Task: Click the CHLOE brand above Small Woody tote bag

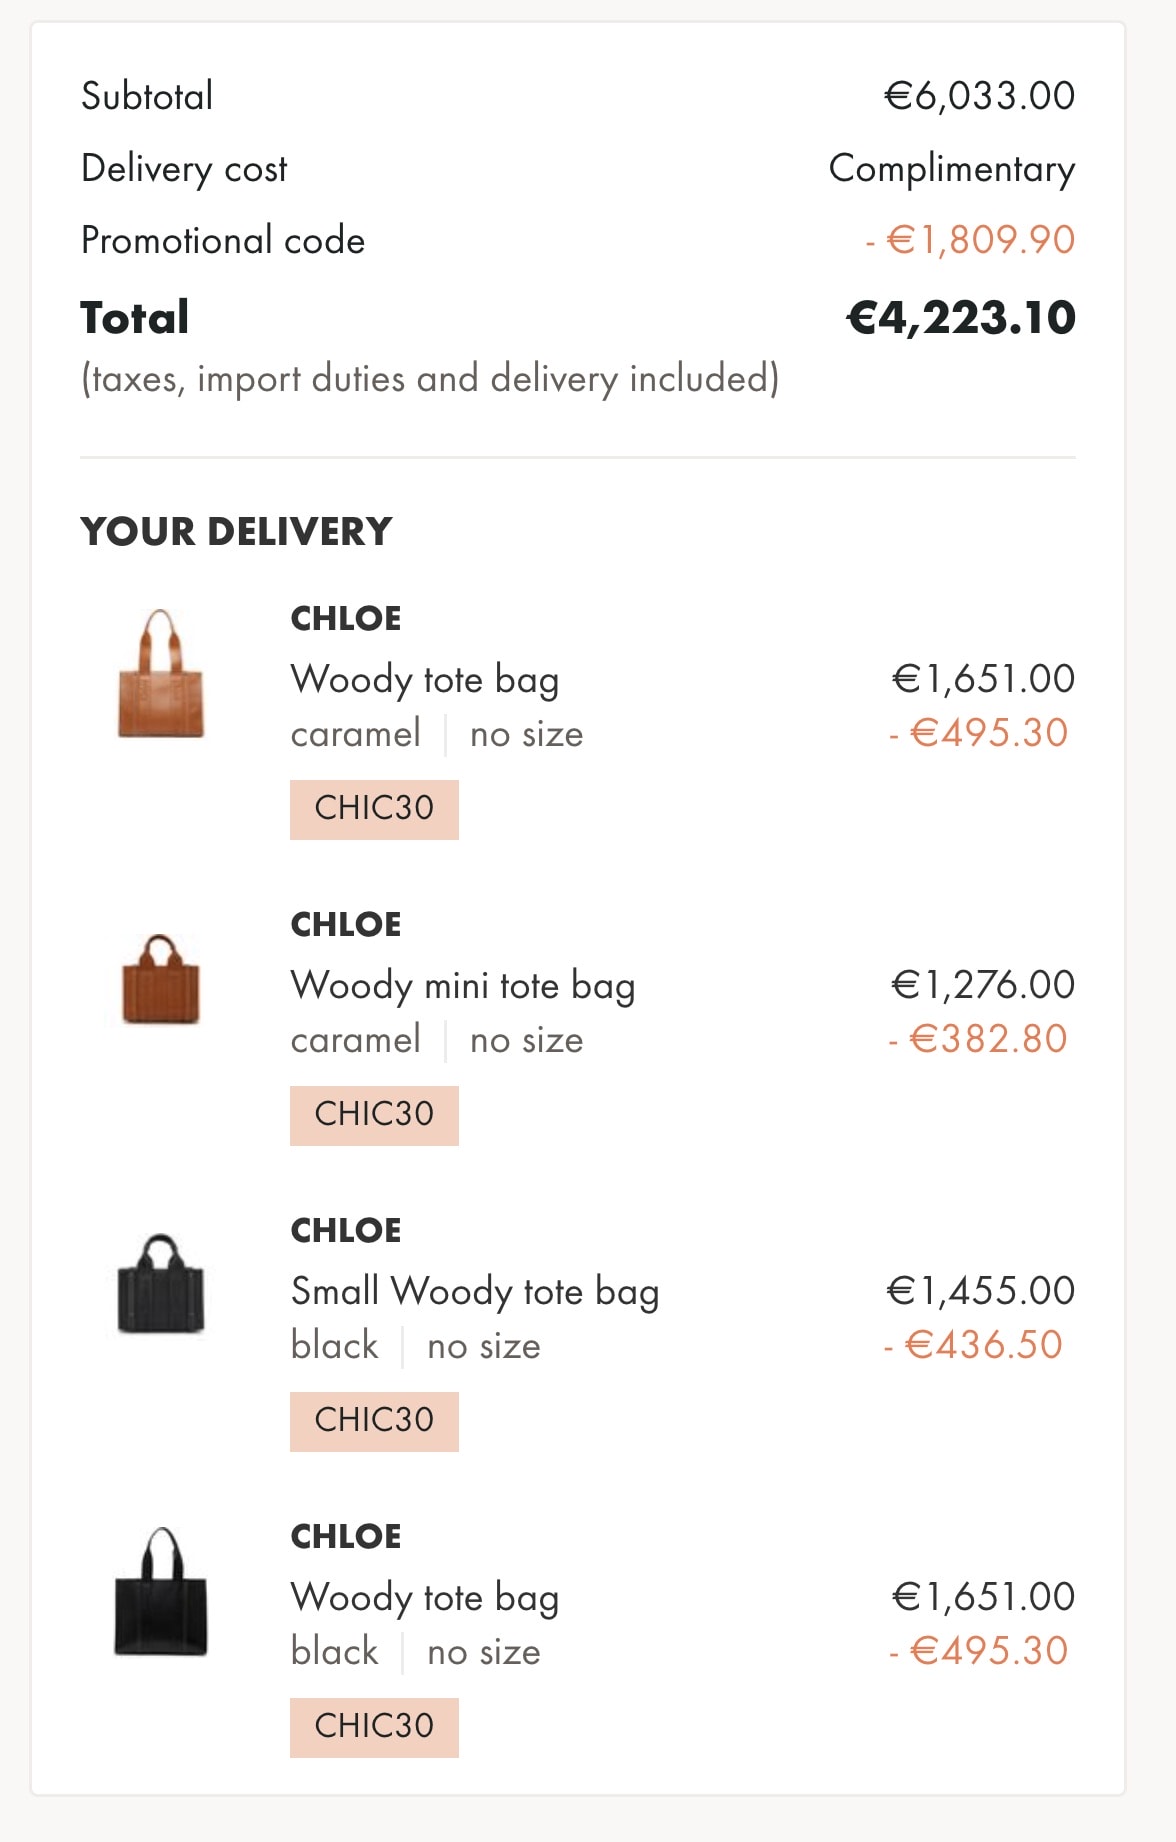Action: point(346,1231)
